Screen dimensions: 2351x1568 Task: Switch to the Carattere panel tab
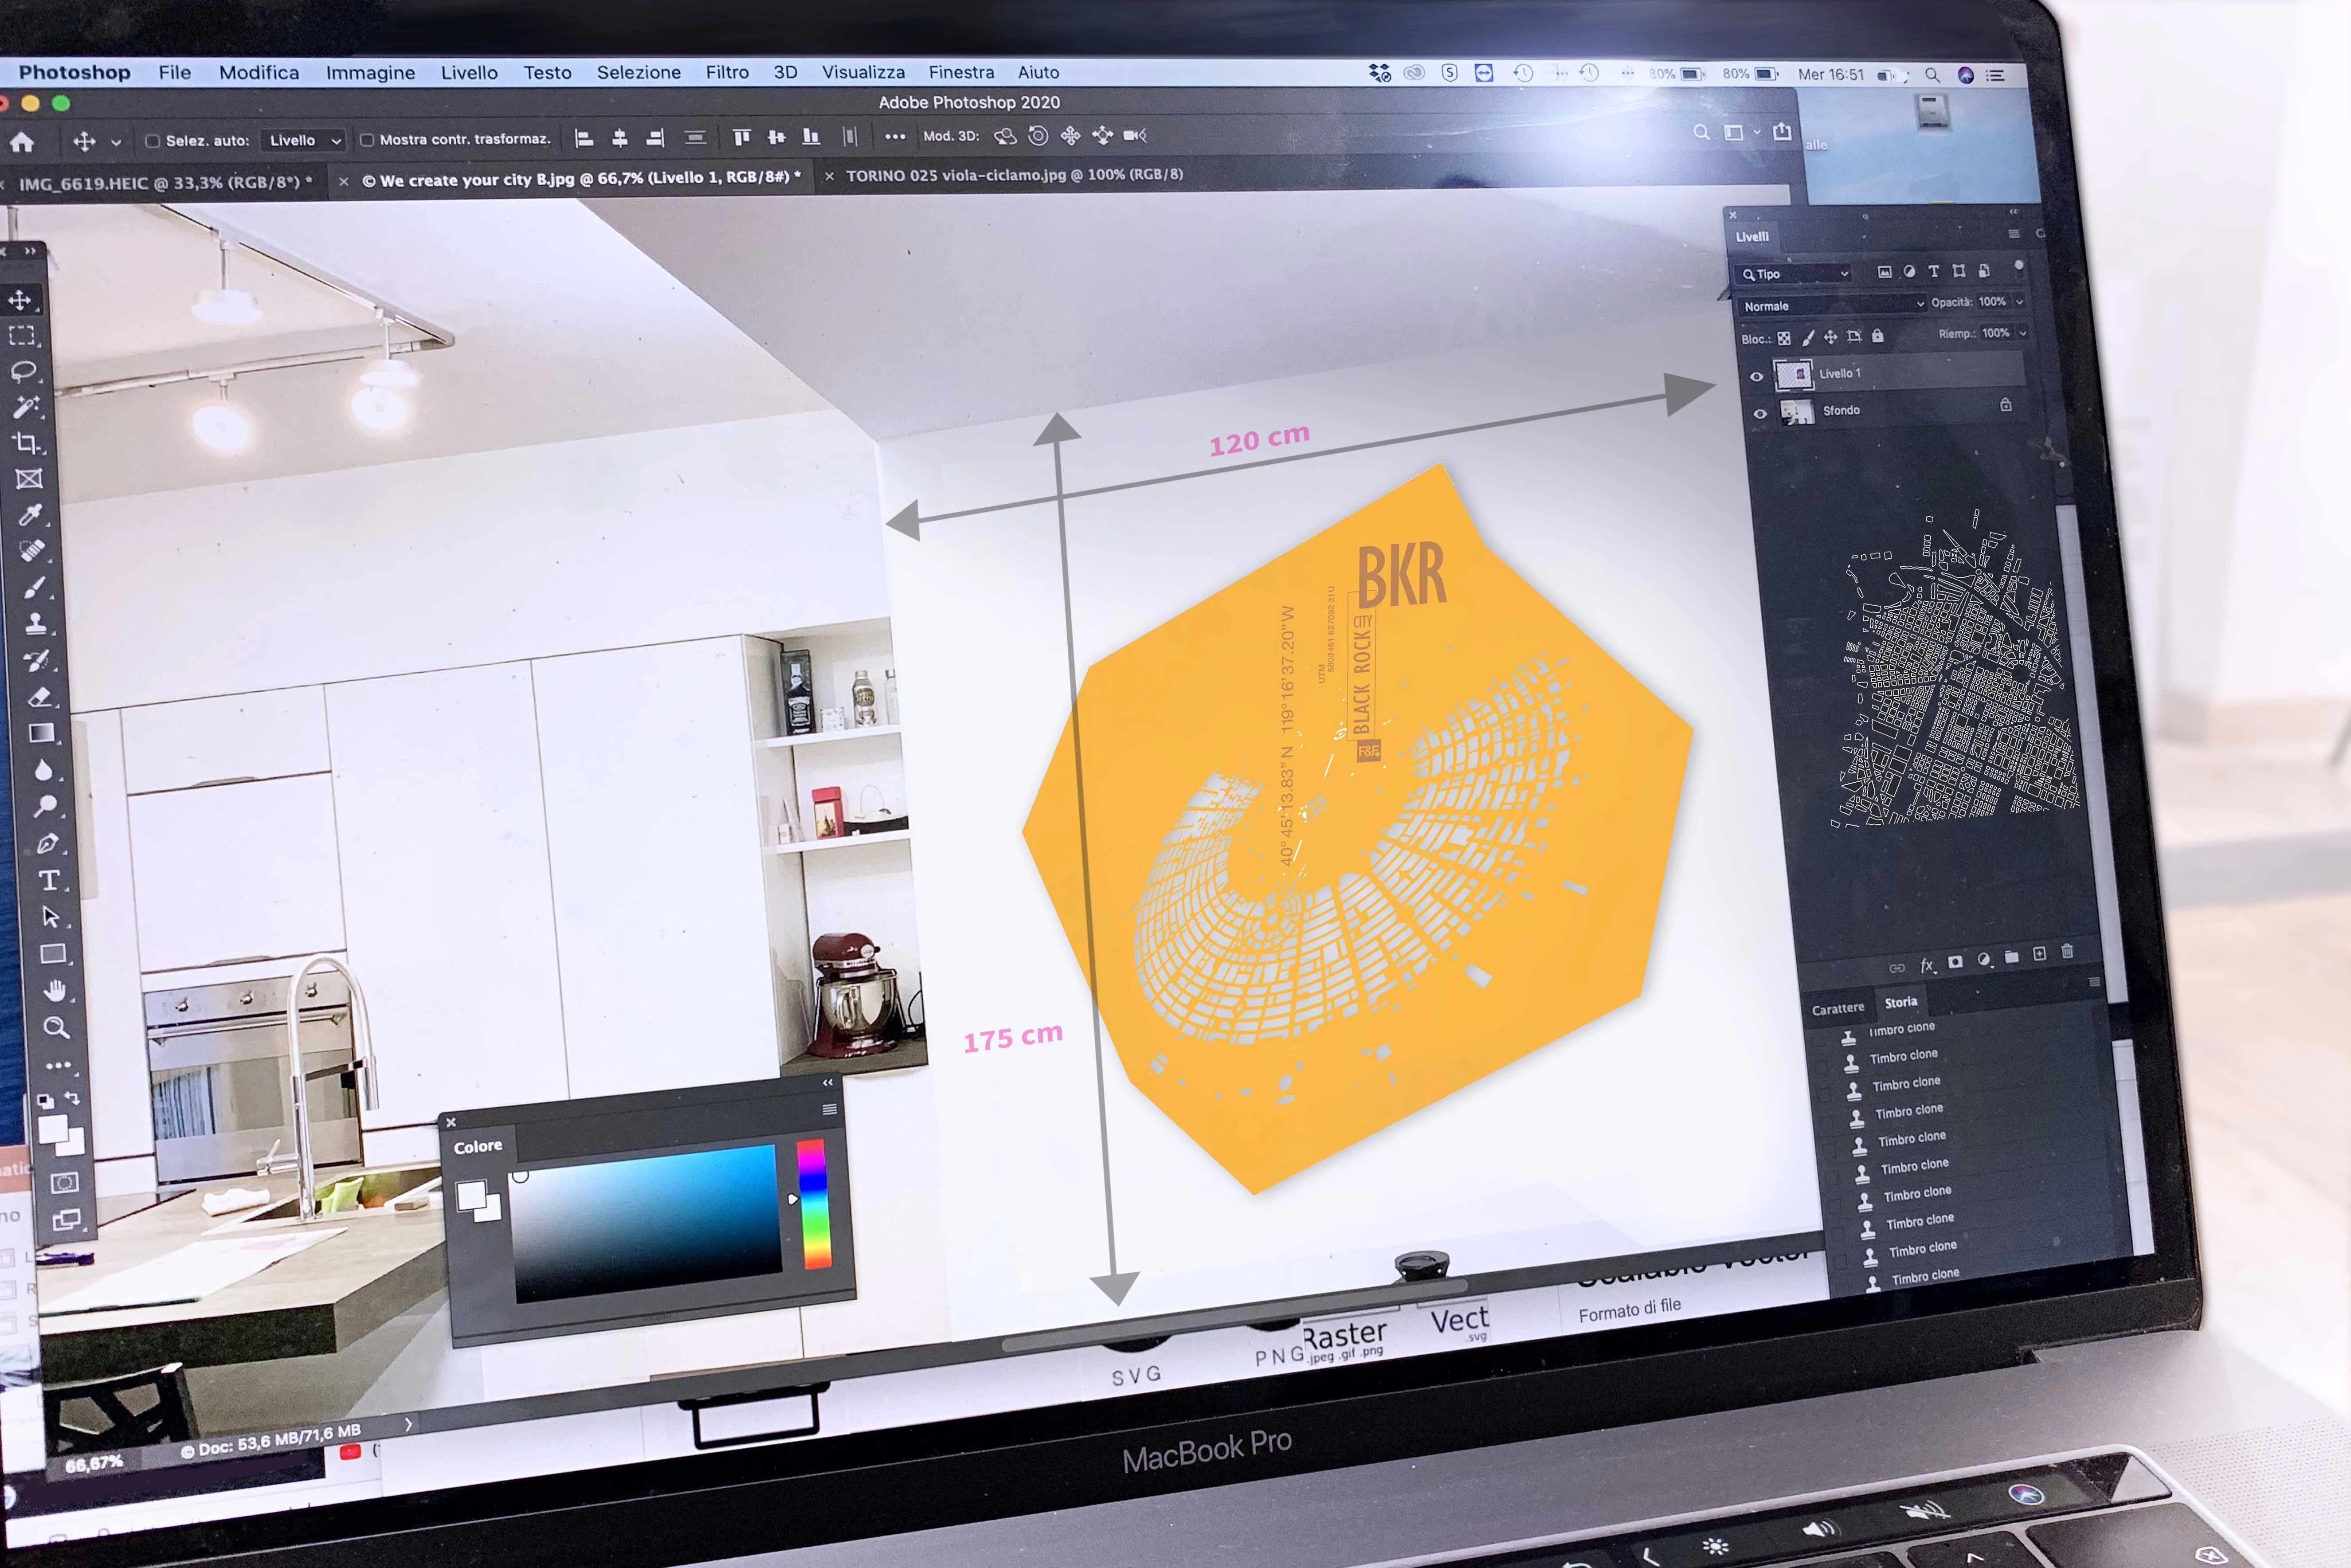[1837, 1008]
